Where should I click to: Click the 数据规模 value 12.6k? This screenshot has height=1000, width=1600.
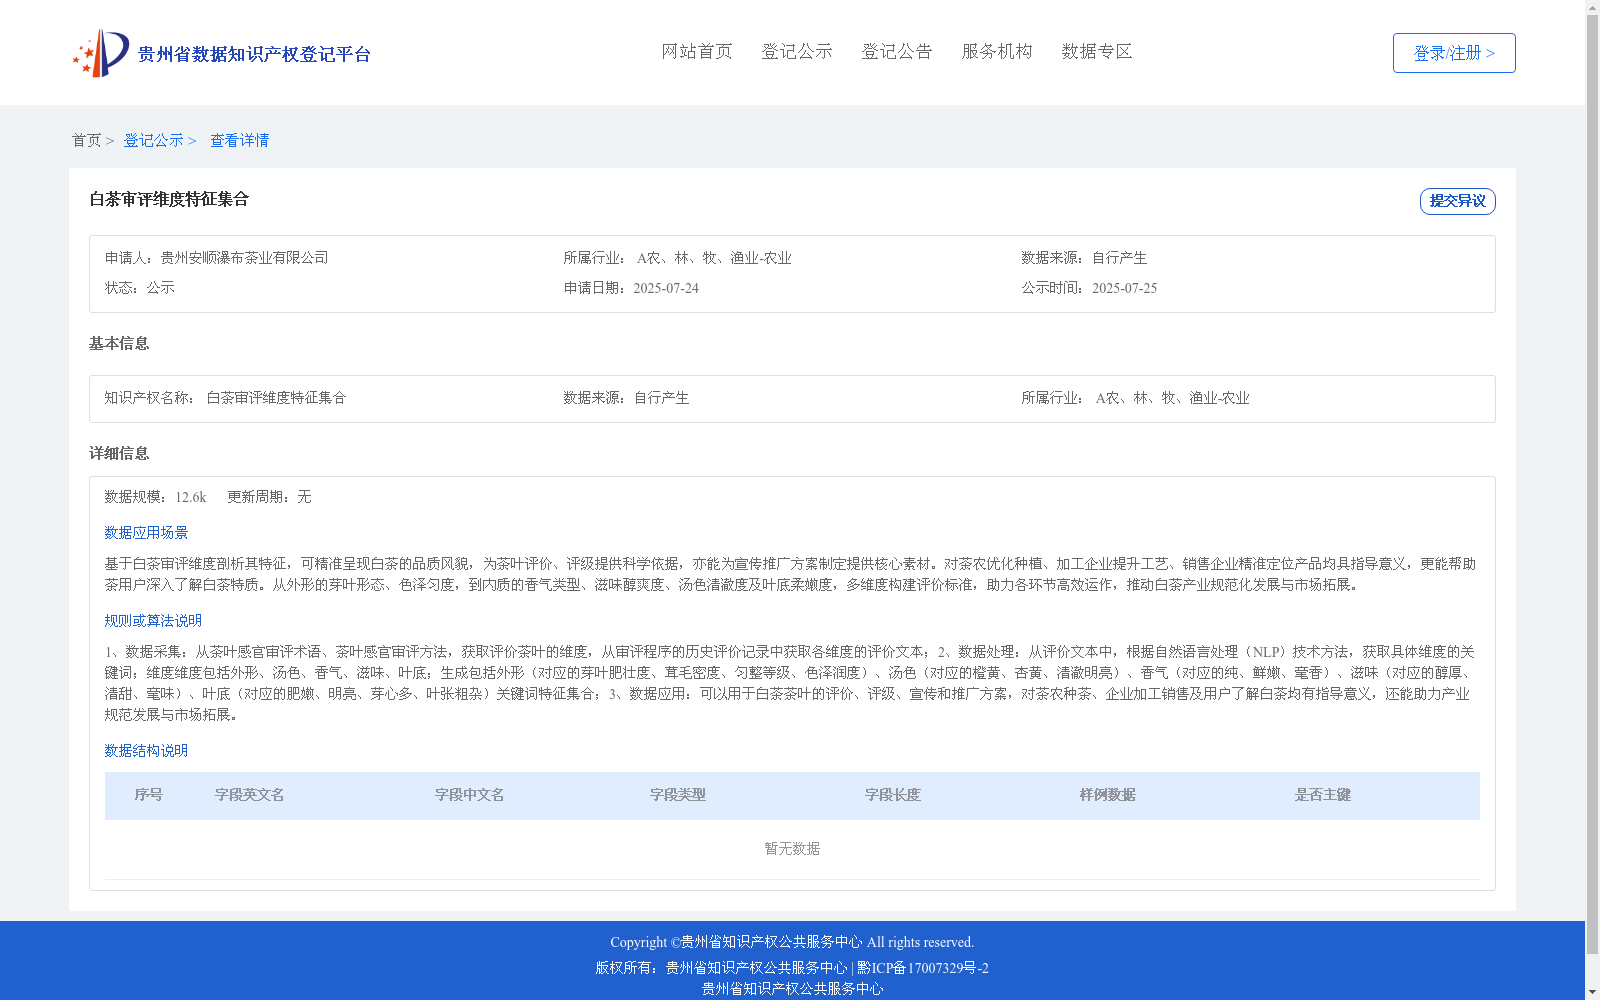(191, 497)
